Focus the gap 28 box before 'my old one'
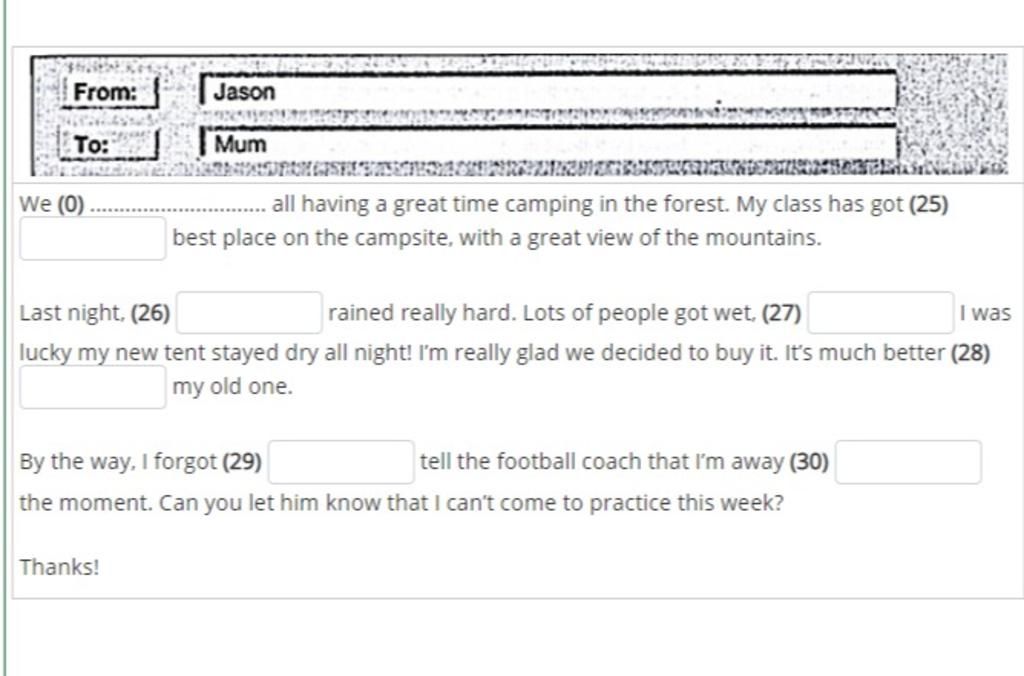Image resolution: width=1024 pixels, height=676 pixels. [x=93, y=387]
